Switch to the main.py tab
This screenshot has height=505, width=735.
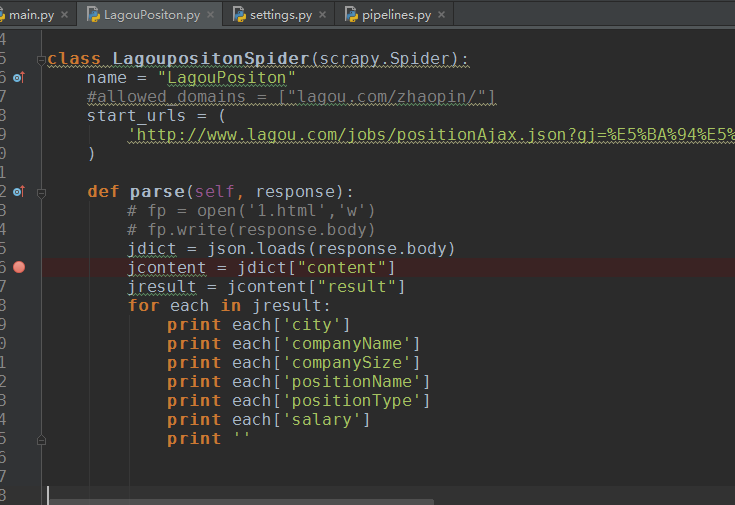pyautogui.click(x=31, y=15)
